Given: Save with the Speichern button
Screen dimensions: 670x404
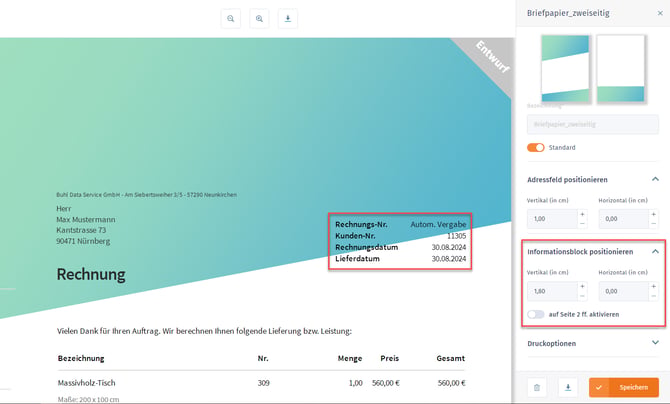Looking at the screenshot, I should (623, 387).
